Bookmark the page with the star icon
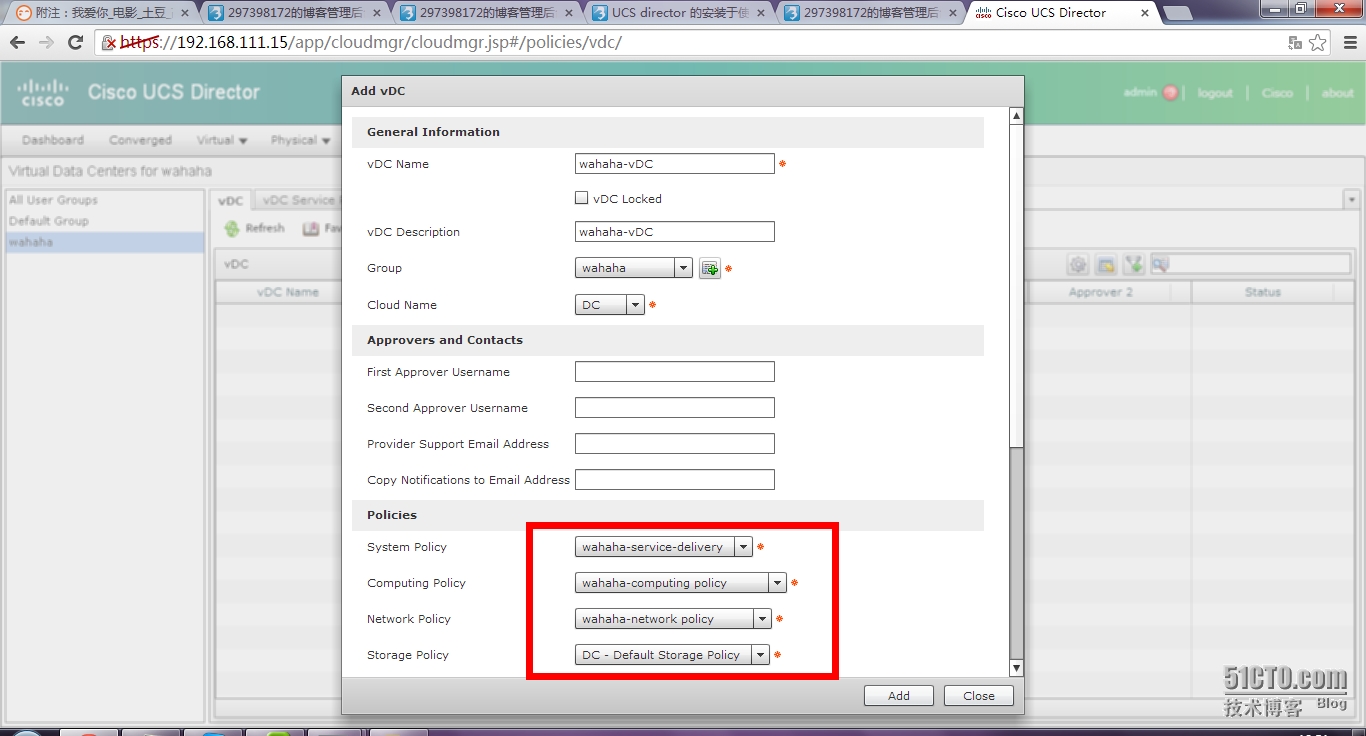This screenshot has width=1366, height=736. (x=1318, y=43)
